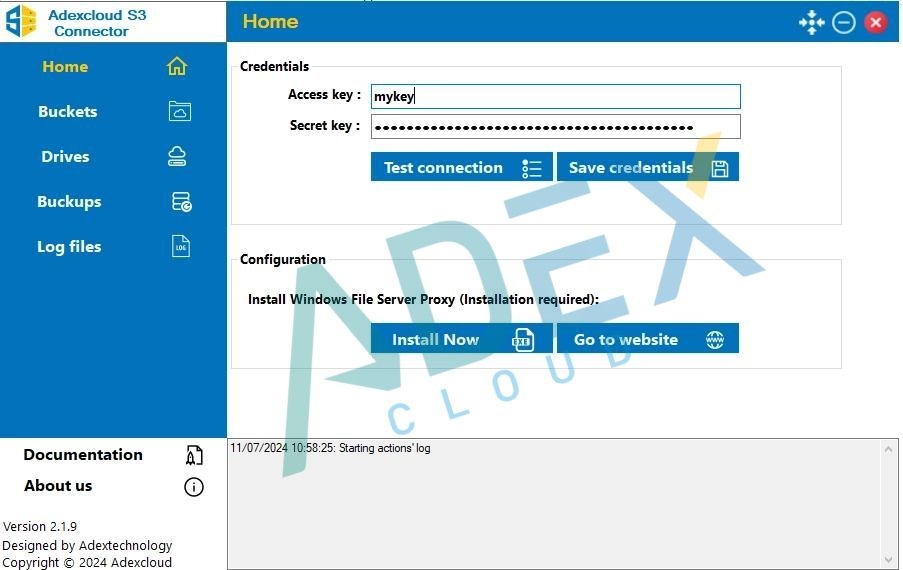Click the Log files document icon
The height and width of the screenshot is (570, 903).
(181, 246)
